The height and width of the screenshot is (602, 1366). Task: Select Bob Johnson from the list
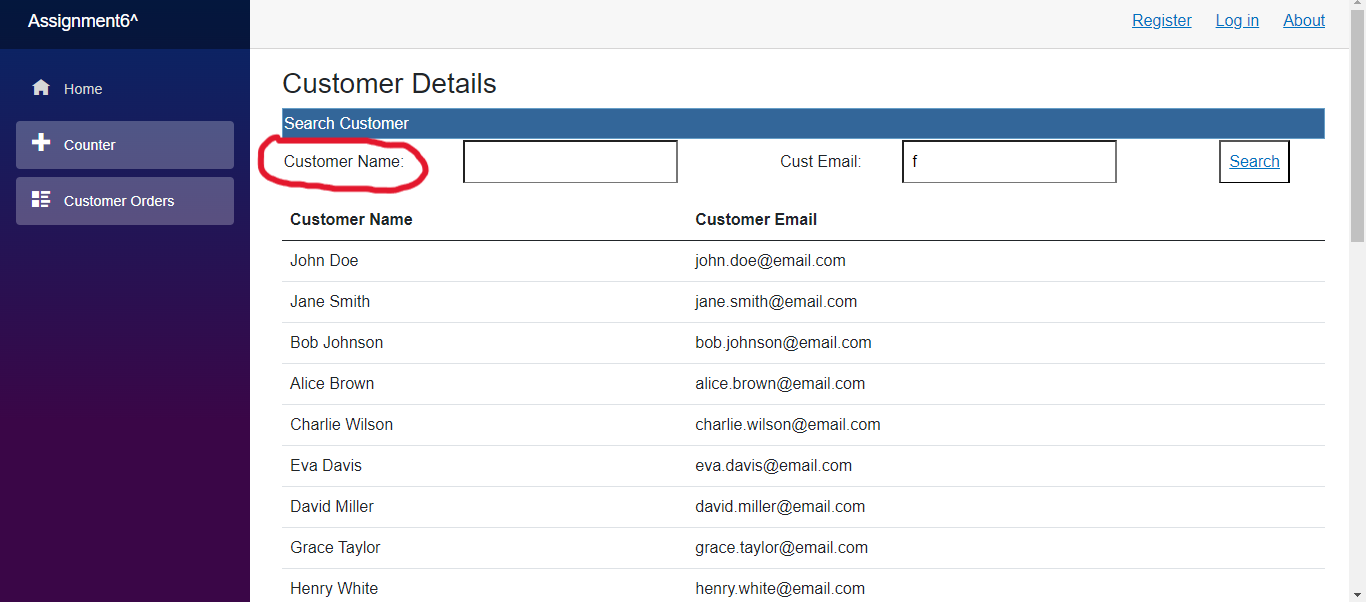click(x=336, y=342)
